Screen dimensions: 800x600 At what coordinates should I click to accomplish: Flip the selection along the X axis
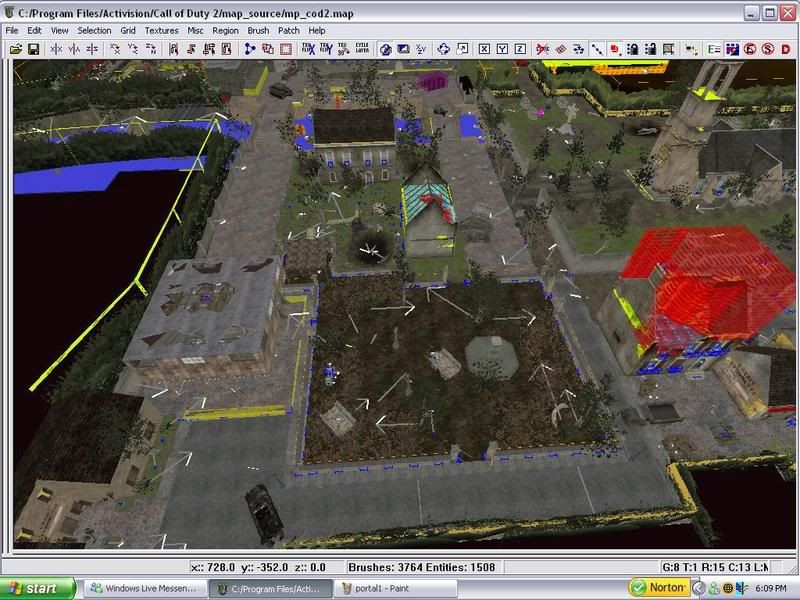[x=54, y=48]
